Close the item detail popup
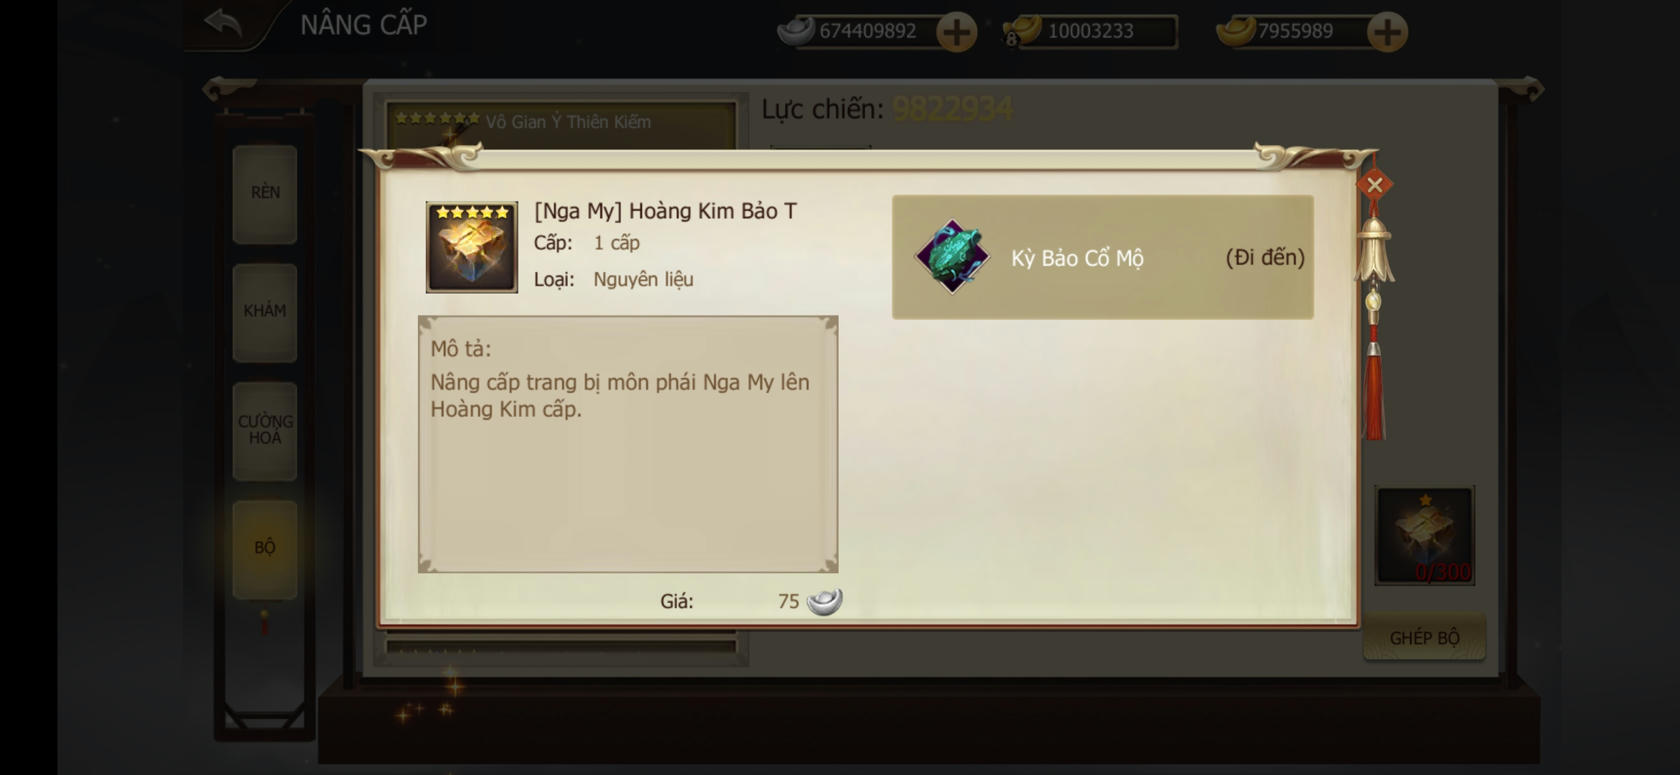This screenshot has height=775, width=1680. pyautogui.click(x=1375, y=184)
